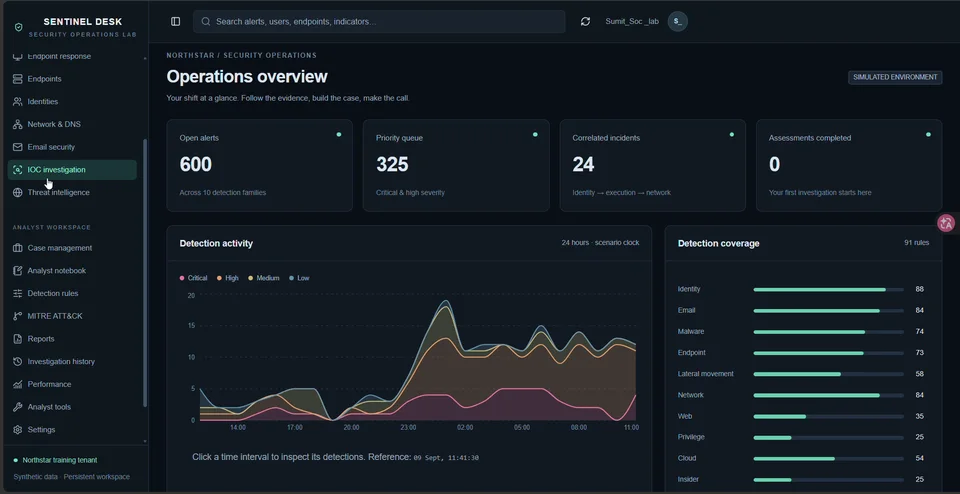Click the Network & DNS icon

click(x=17, y=124)
